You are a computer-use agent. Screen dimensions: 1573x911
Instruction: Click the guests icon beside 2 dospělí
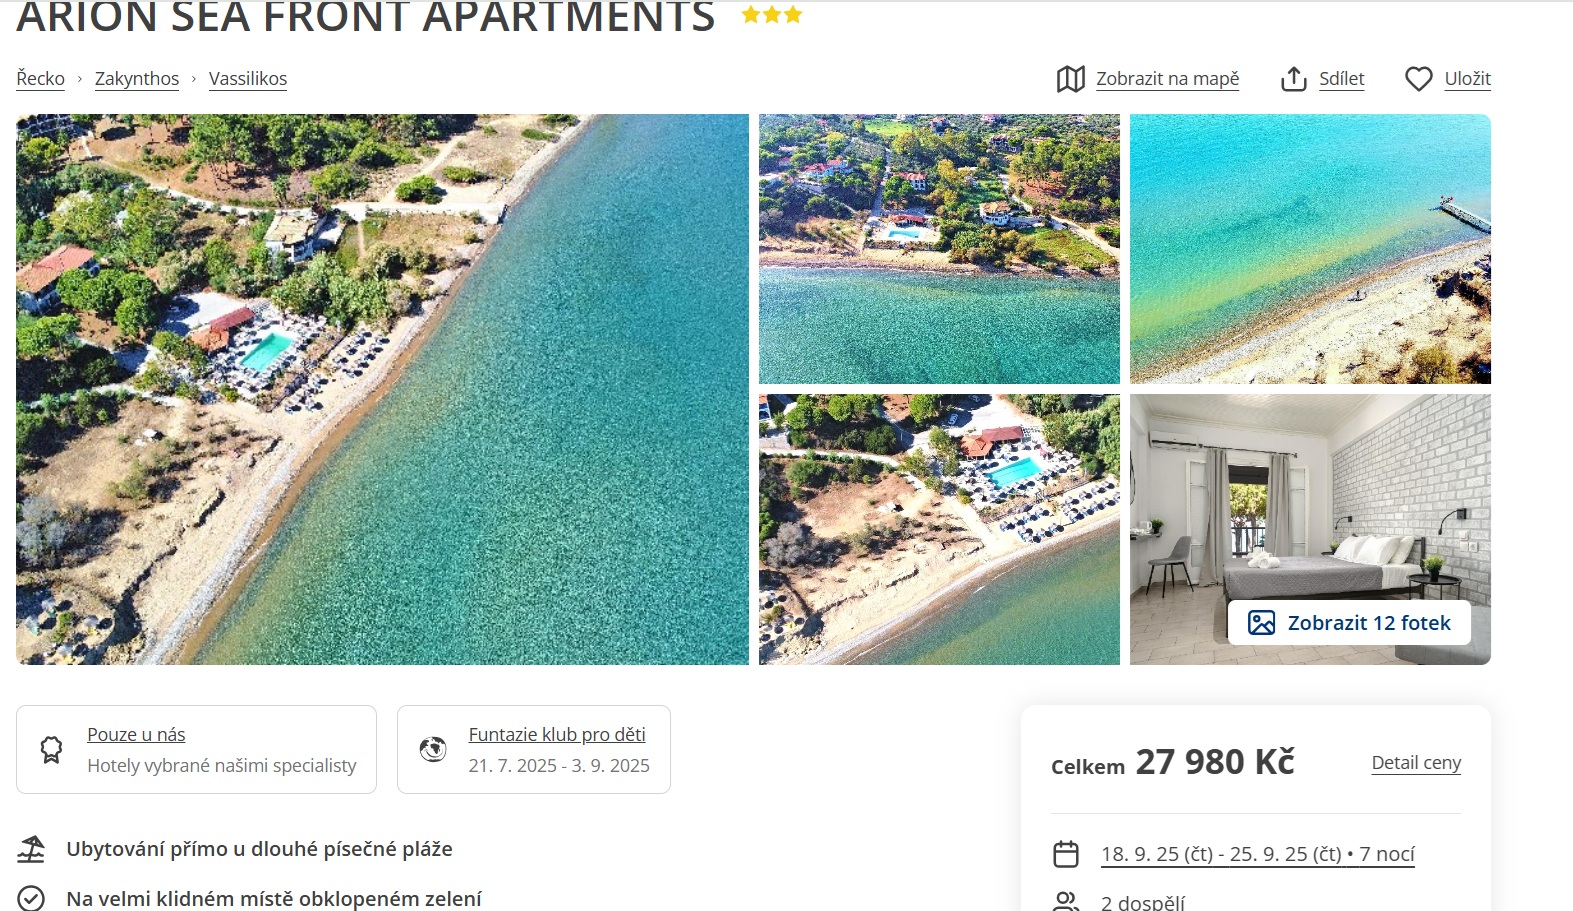(1066, 902)
